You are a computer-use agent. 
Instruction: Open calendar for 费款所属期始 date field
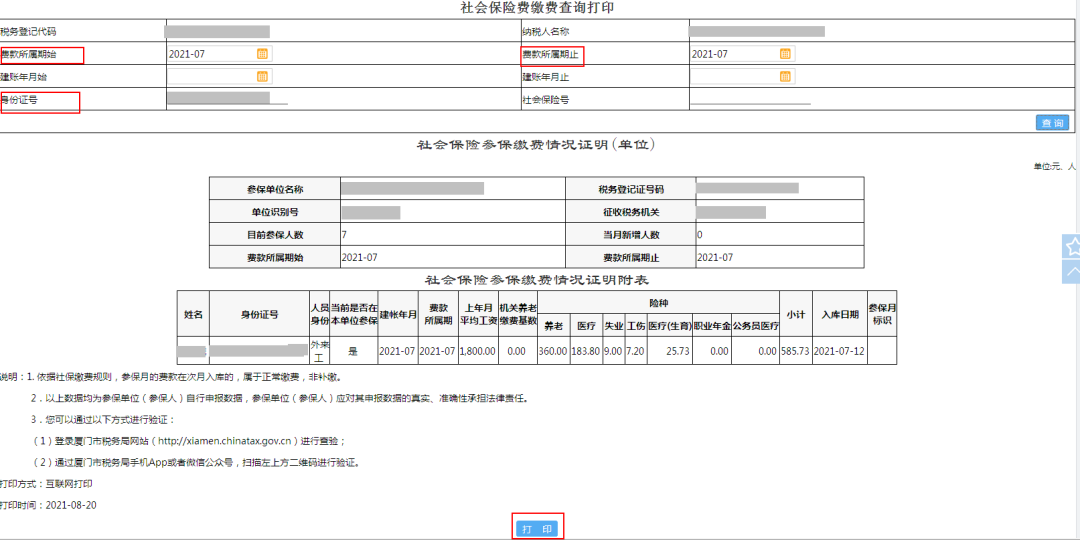pyautogui.click(x=262, y=54)
